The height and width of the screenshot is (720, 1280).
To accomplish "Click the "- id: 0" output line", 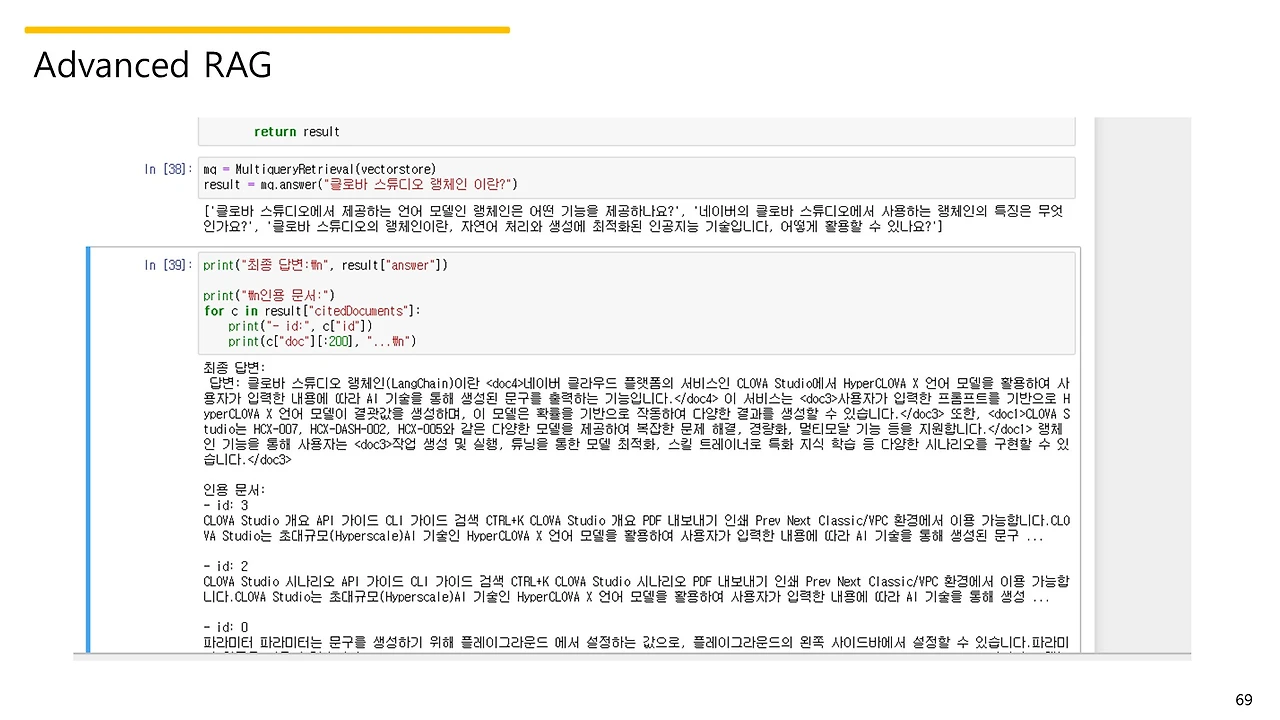I will click(x=226, y=627).
